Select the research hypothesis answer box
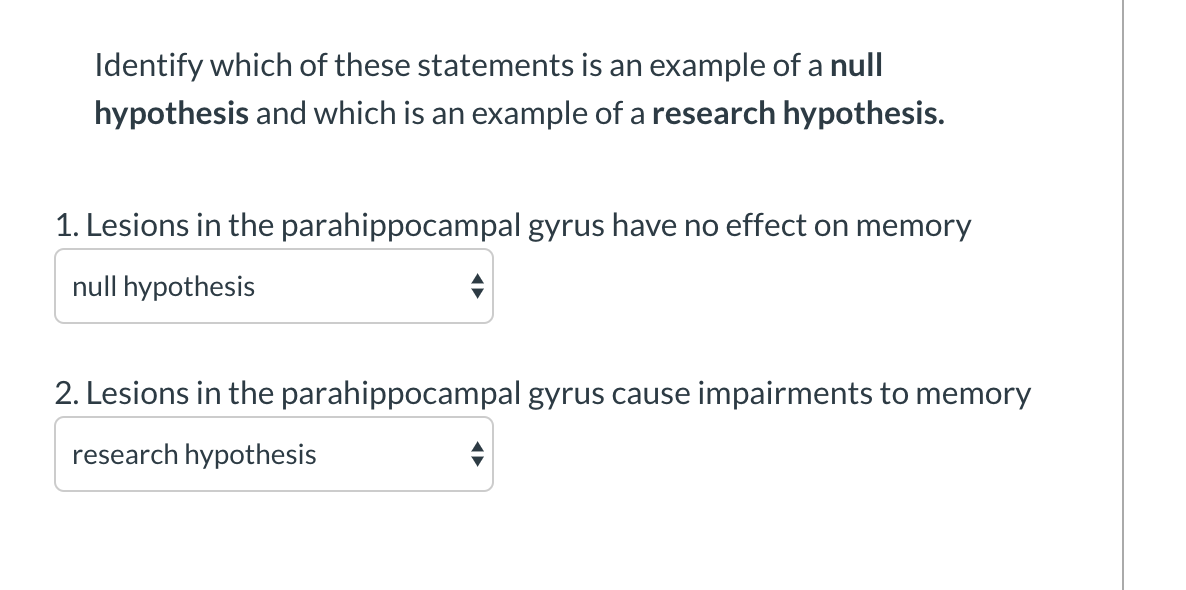 [273, 454]
